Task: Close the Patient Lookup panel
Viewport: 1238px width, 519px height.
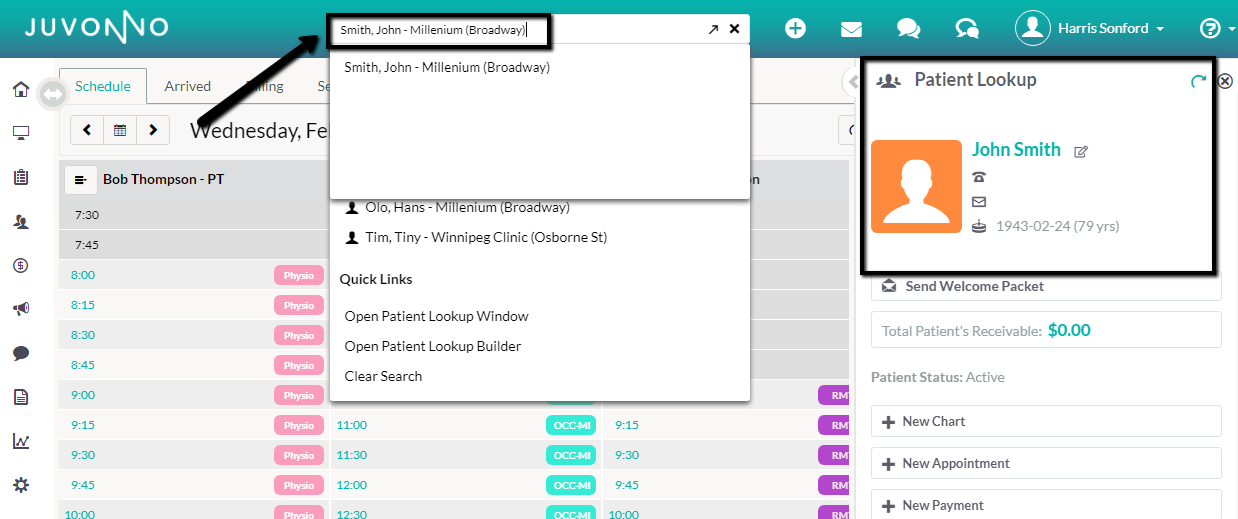Action: pyautogui.click(x=1226, y=82)
